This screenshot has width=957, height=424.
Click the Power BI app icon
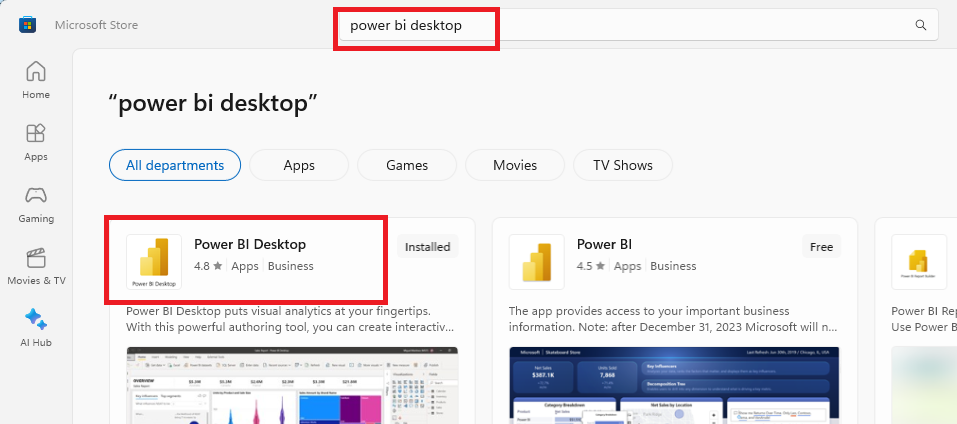coord(536,262)
